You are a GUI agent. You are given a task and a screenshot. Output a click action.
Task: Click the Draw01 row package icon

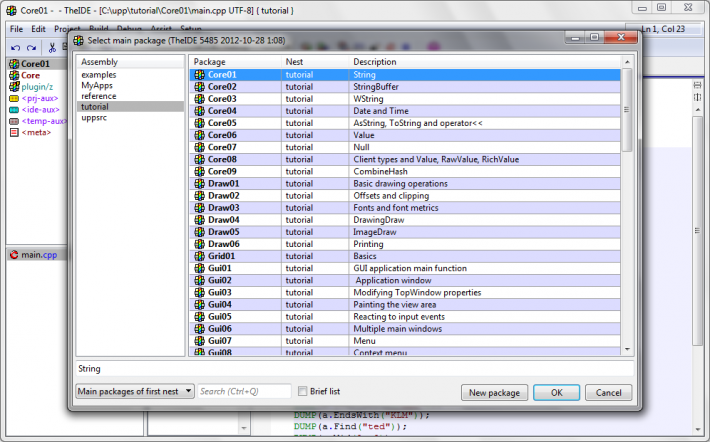199,183
